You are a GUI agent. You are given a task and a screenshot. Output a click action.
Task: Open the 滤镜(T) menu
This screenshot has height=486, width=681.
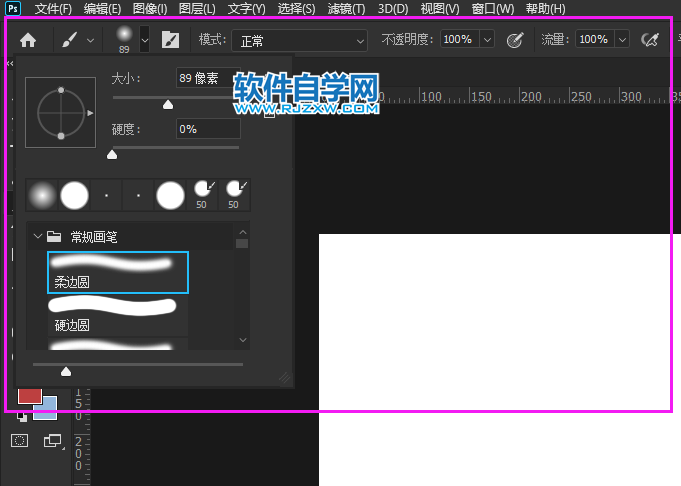pyautogui.click(x=346, y=9)
